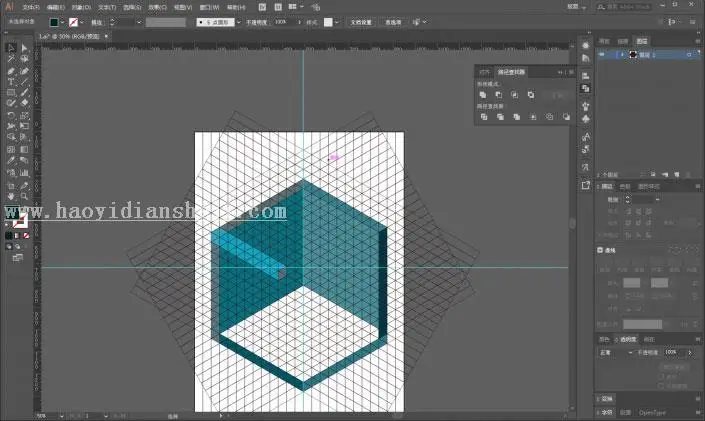Open Pathfinder panel icon in dock
The image size is (705, 421).
click(585, 89)
